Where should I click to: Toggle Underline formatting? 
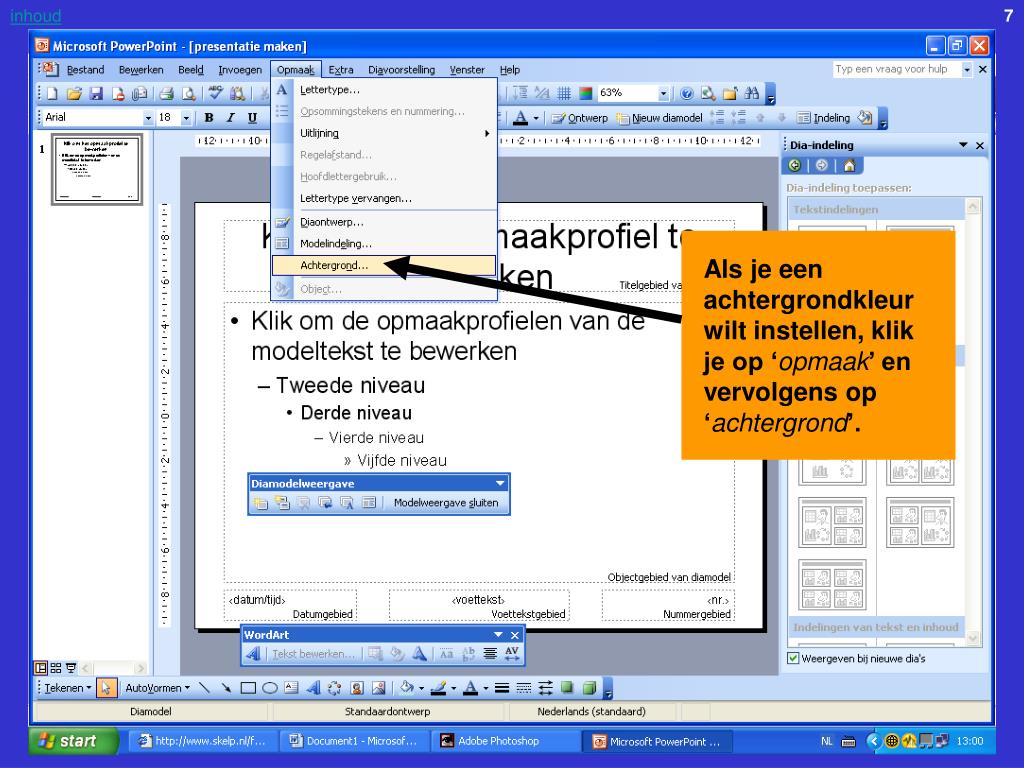[252, 118]
